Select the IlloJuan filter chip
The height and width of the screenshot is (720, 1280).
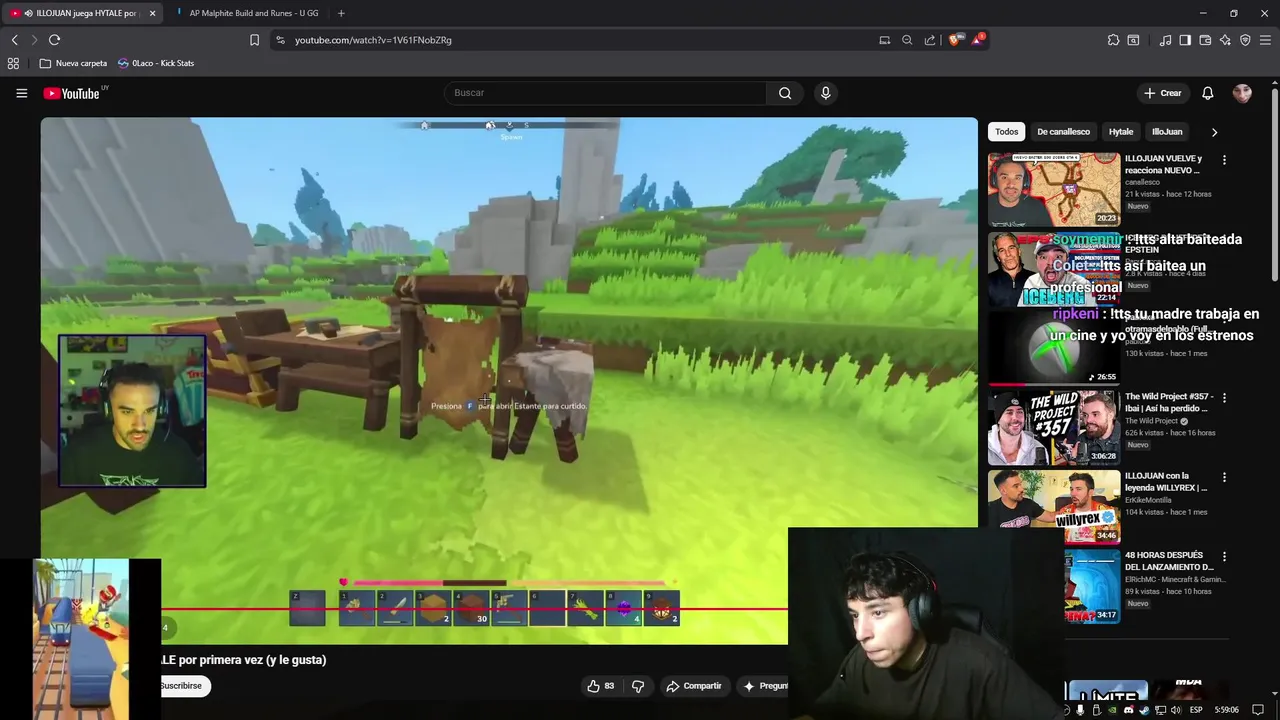pos(1167,132)
